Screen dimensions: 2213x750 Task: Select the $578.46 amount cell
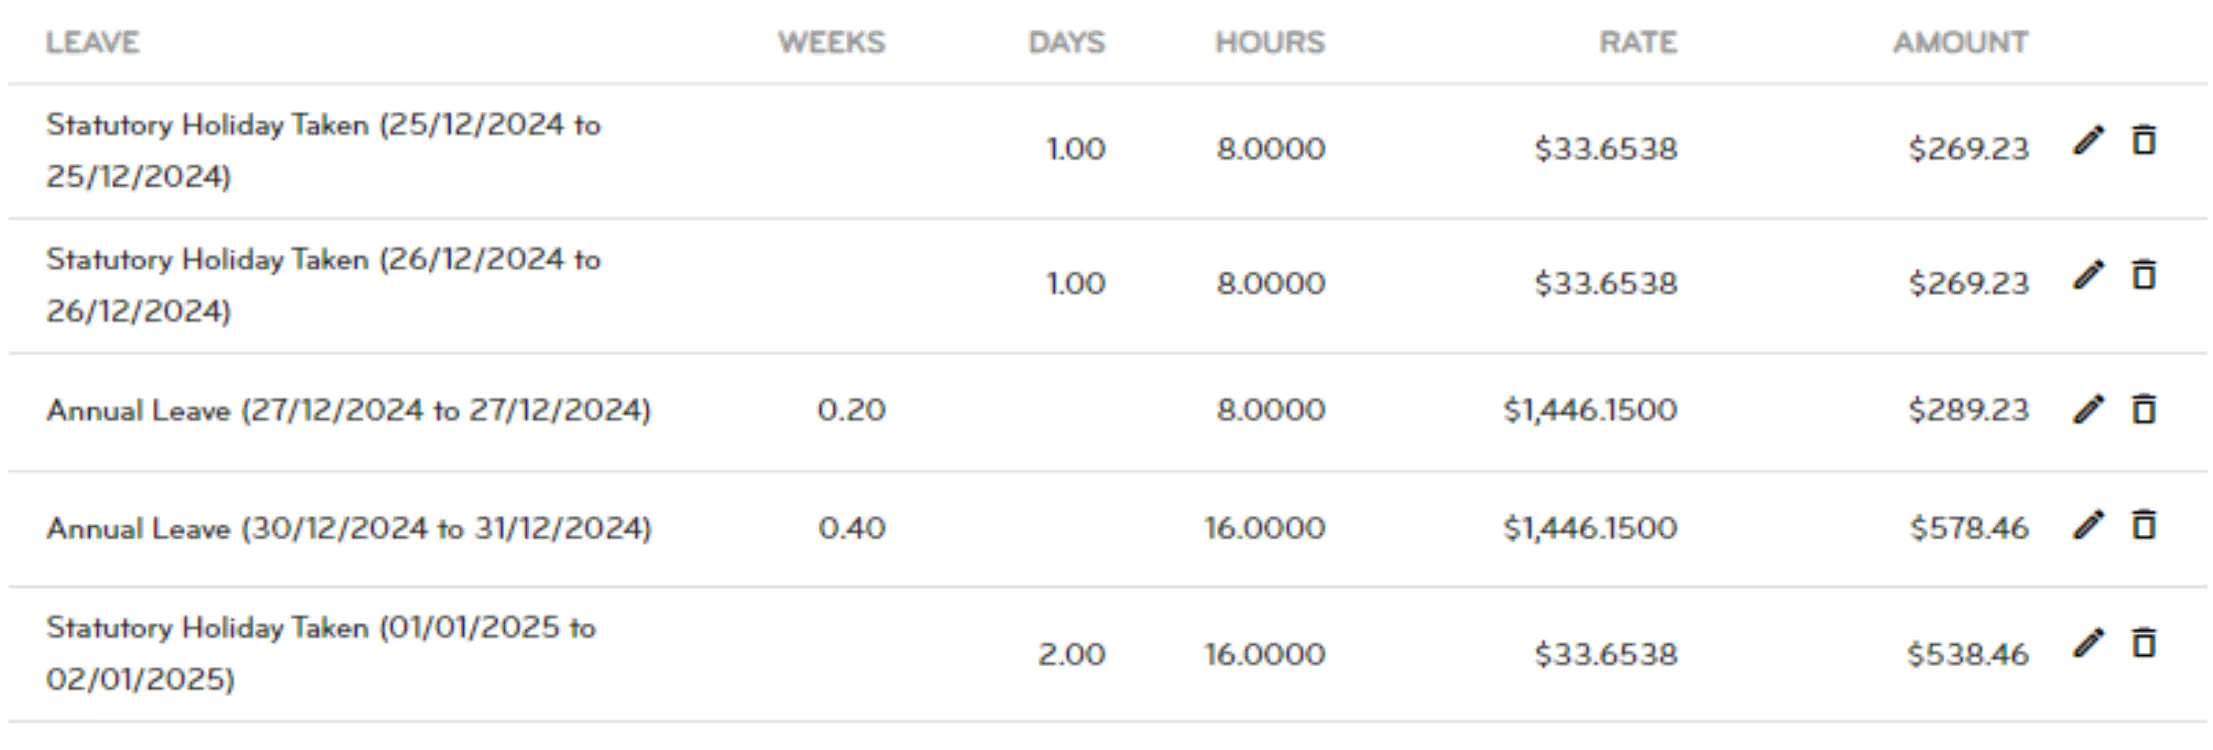click(x=1969, y=528)
